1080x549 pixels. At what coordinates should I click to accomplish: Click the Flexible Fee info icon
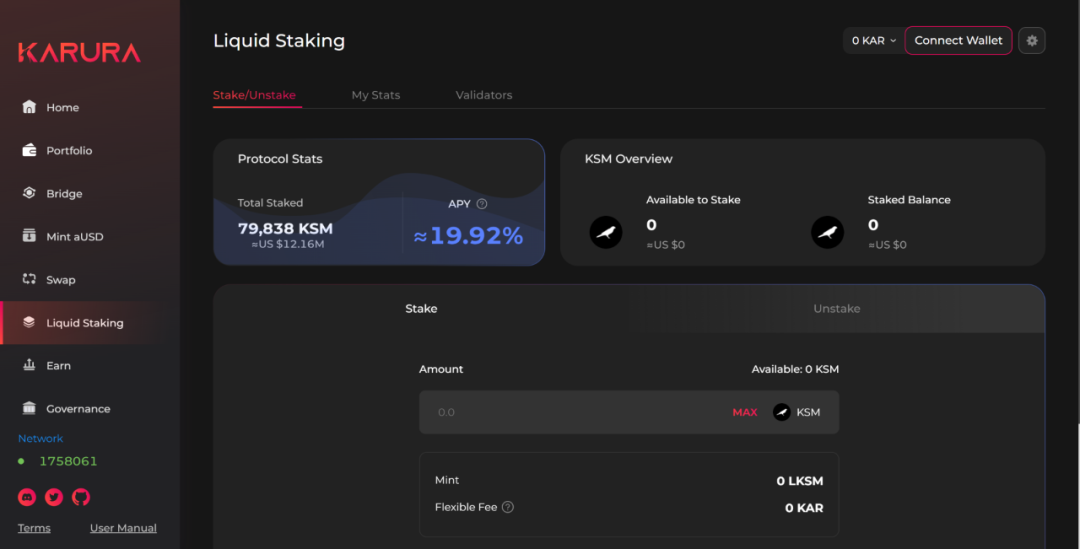click(508, 507)
